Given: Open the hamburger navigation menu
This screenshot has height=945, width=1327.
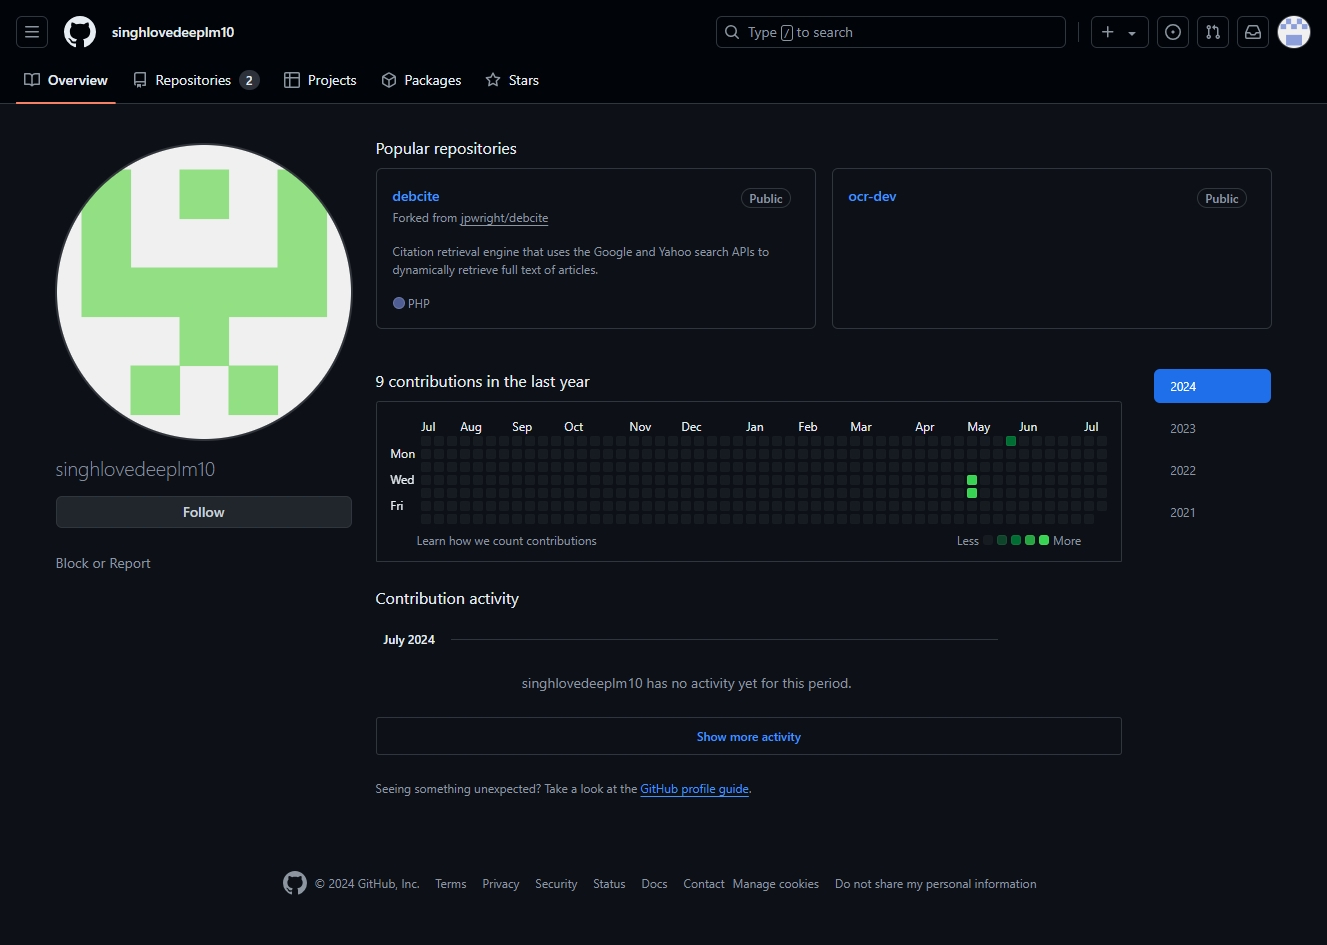Looking at the screenshot, I should coord(32,32).
